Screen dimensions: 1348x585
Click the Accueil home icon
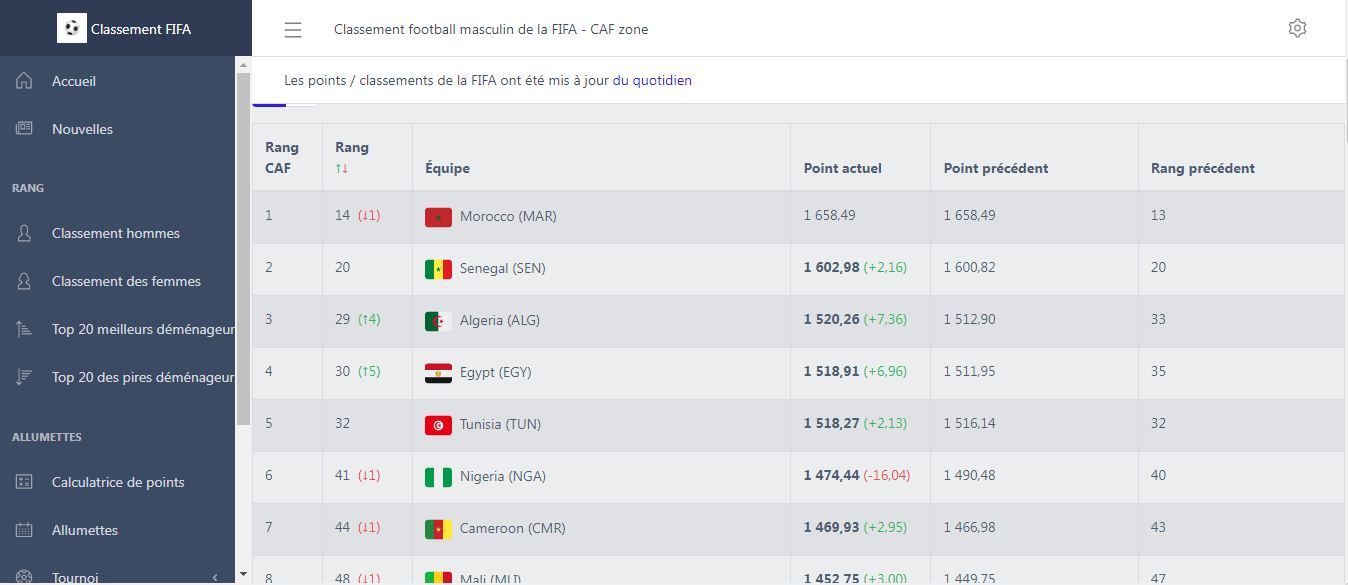tap(25, 81)
